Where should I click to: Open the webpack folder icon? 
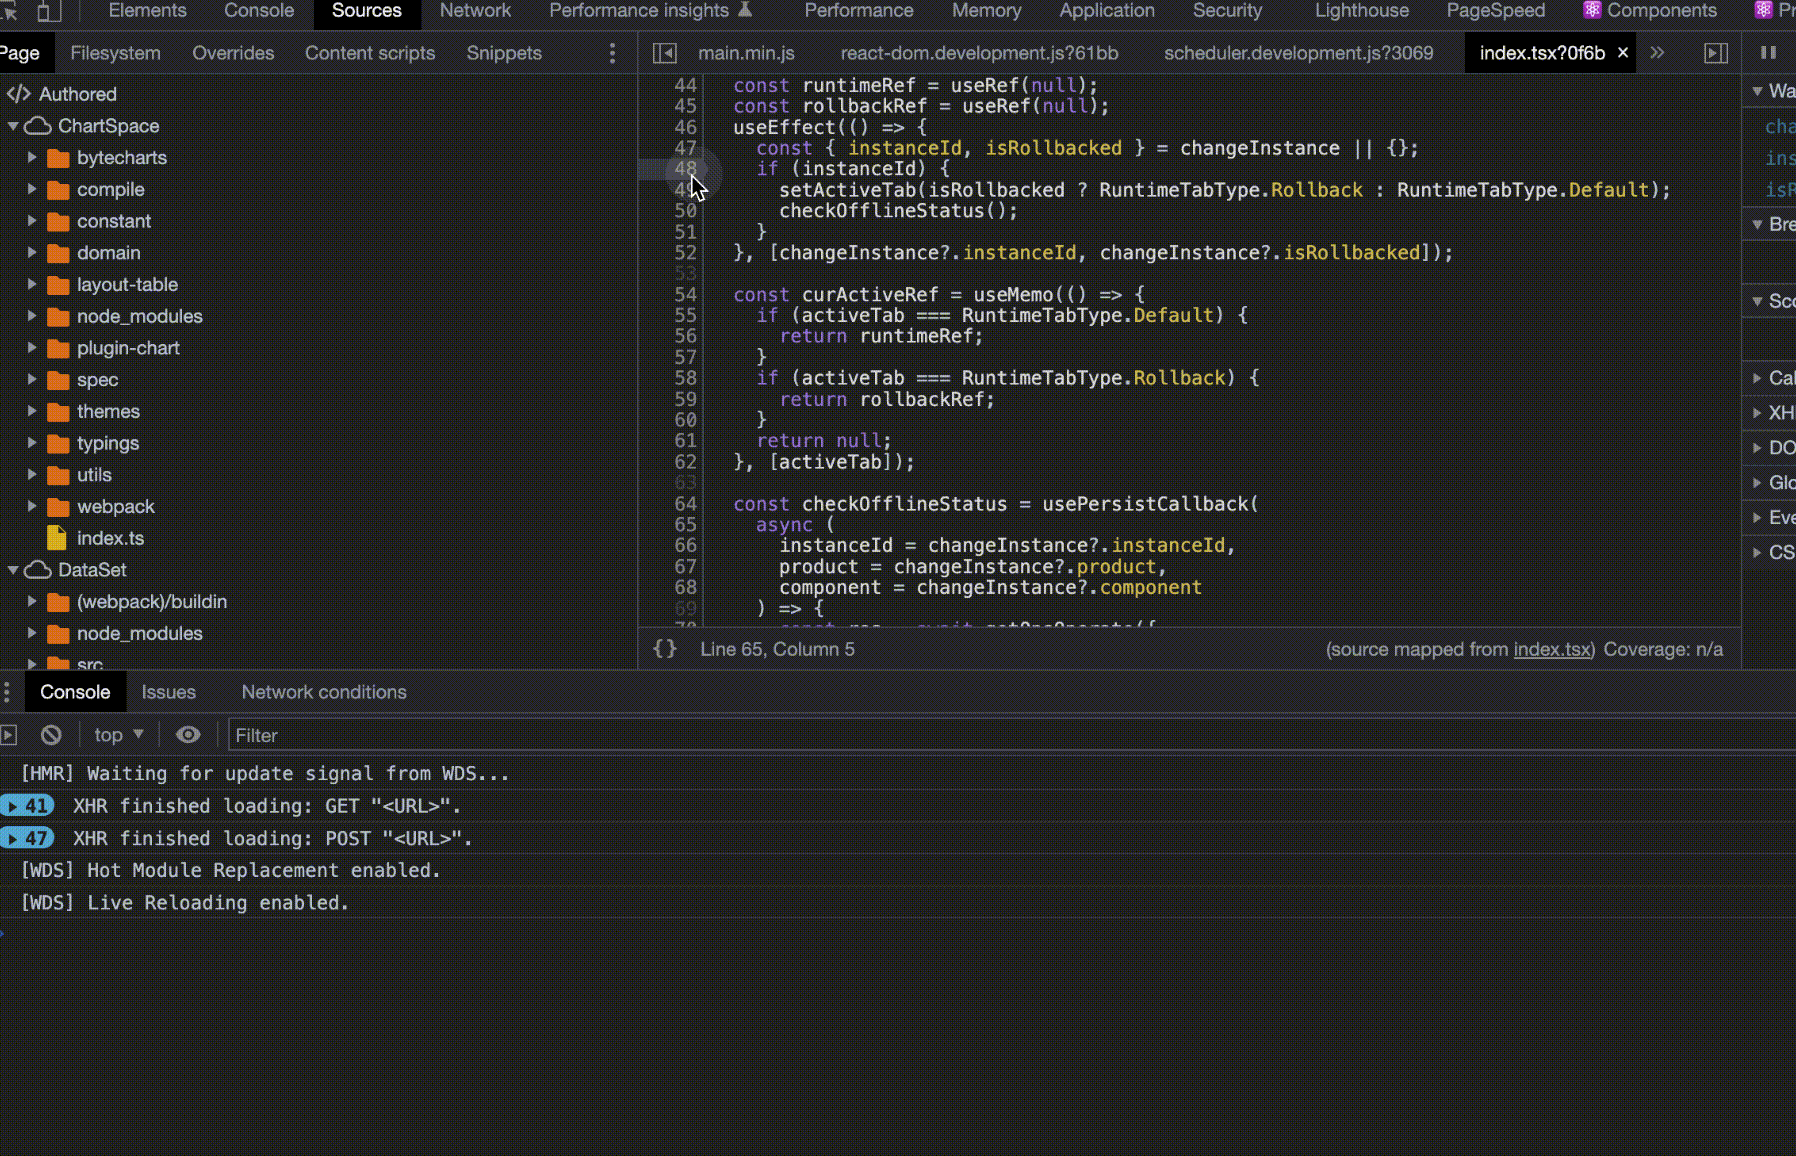point(59,507)
